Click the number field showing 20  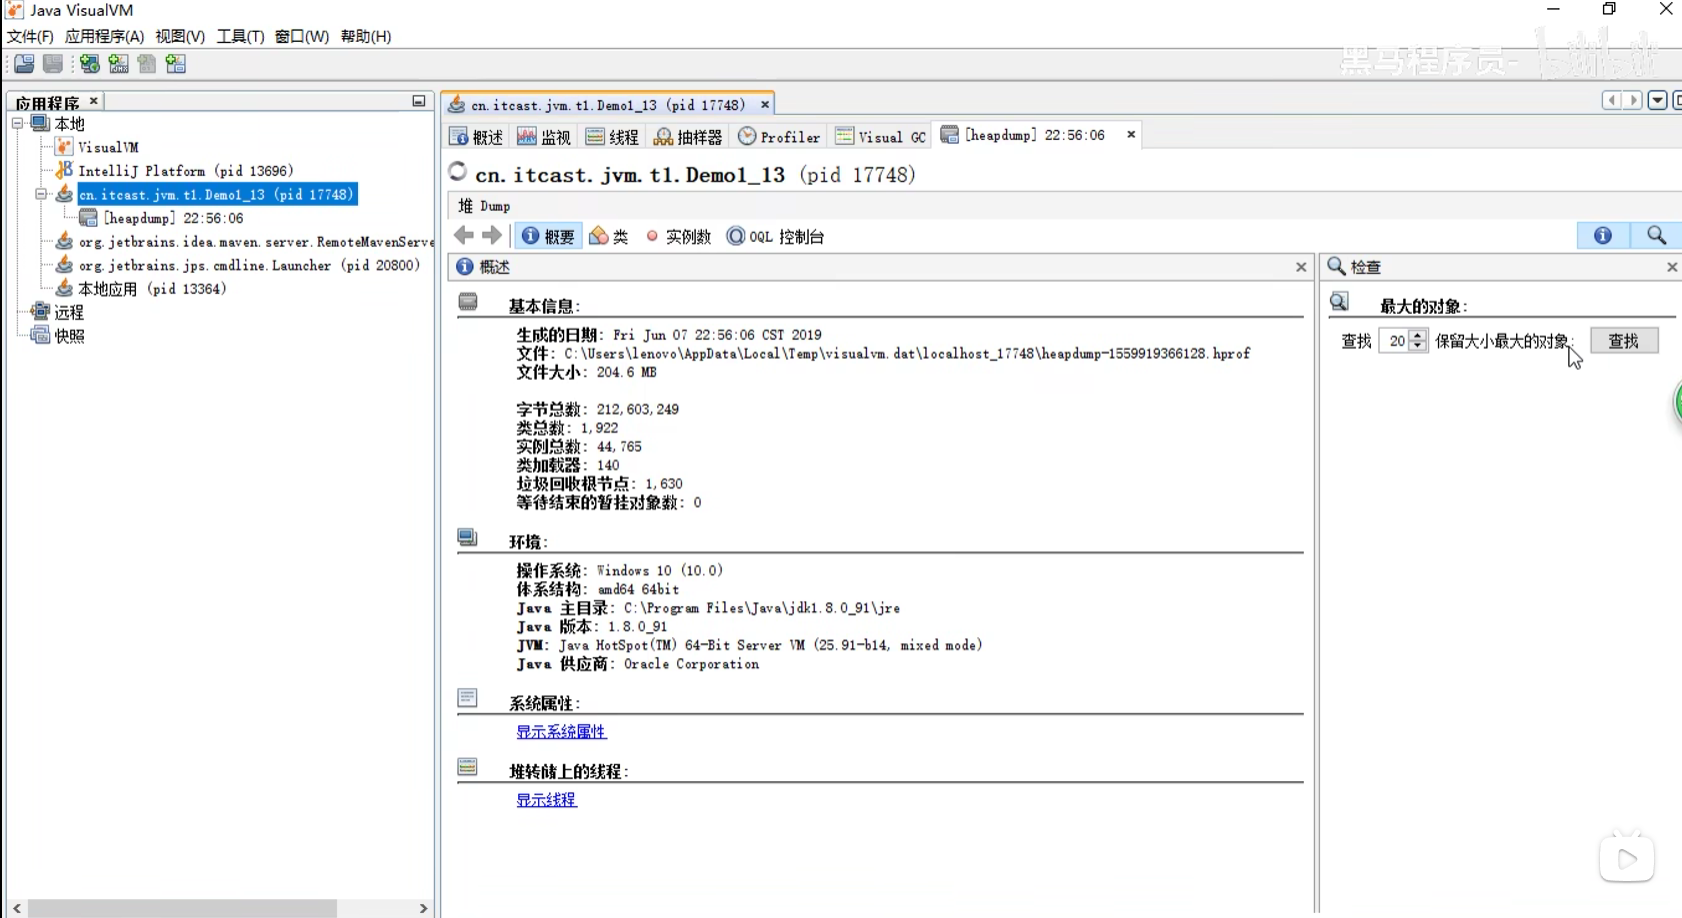tap(1394, 341)
